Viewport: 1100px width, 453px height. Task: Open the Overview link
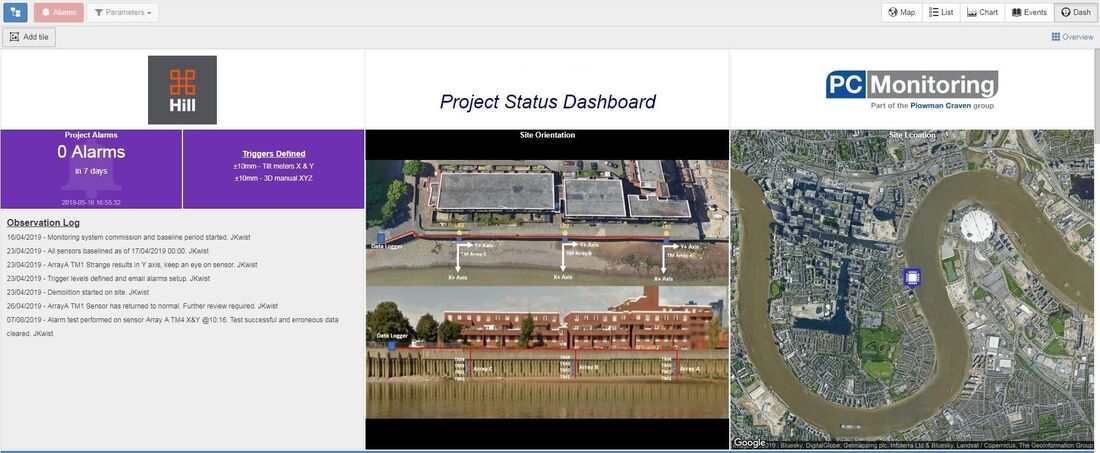tap(1072, 37)
